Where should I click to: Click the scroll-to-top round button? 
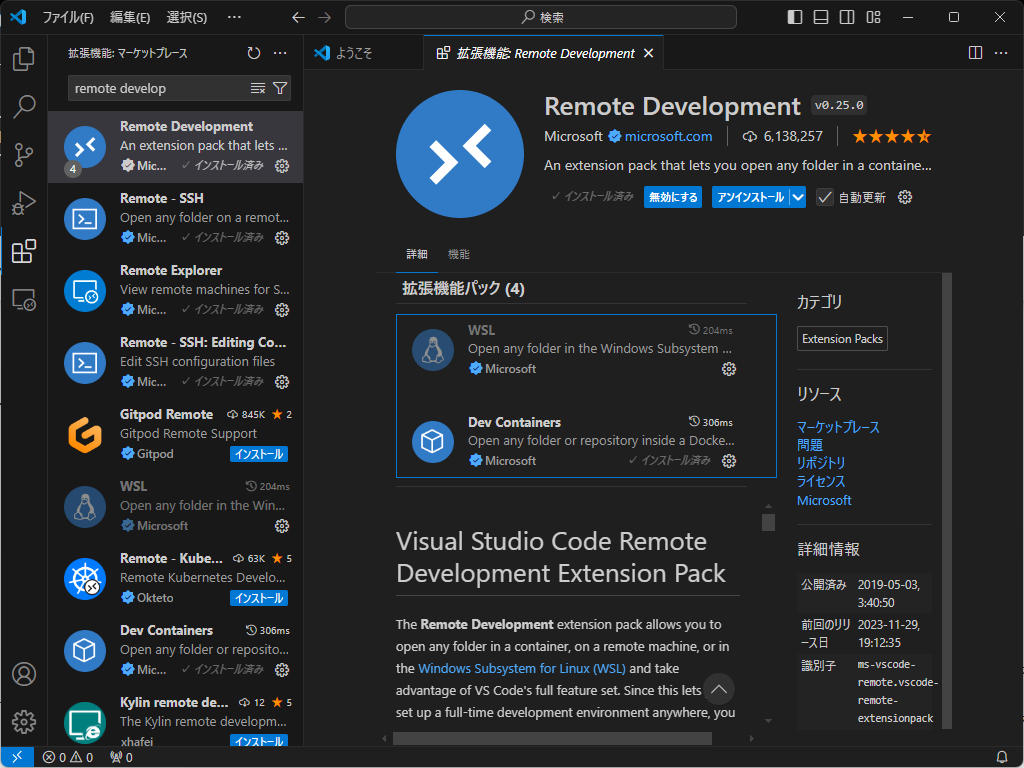point(718,689)
